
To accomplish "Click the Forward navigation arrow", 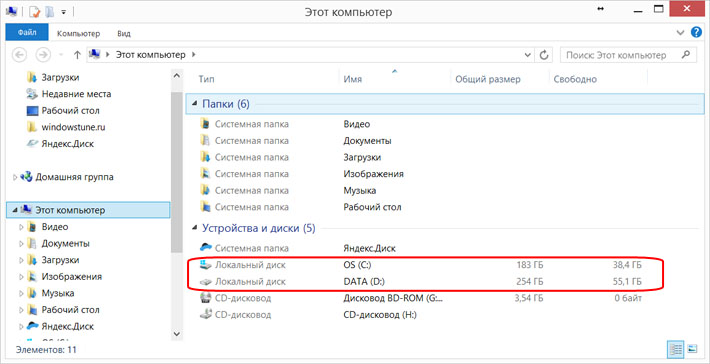I will (x=43, y=55).
